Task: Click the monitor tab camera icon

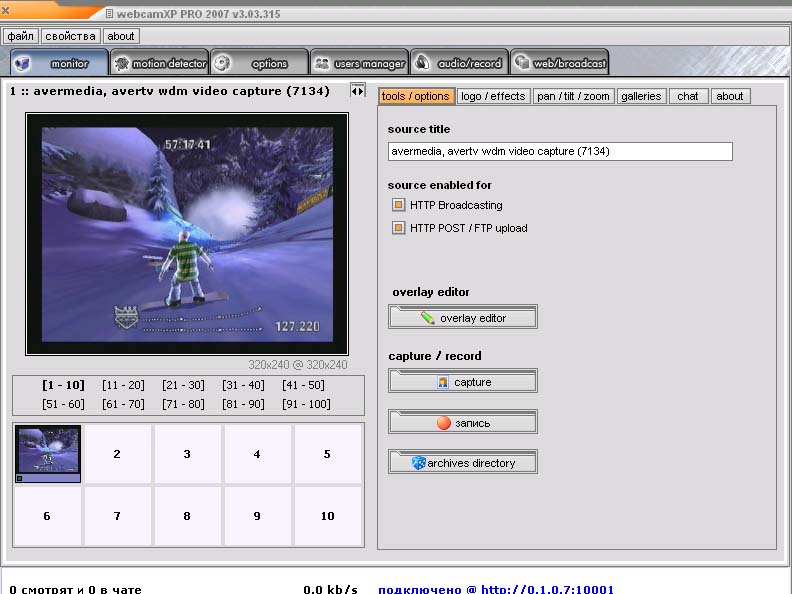Action: (x=22, y=64)
